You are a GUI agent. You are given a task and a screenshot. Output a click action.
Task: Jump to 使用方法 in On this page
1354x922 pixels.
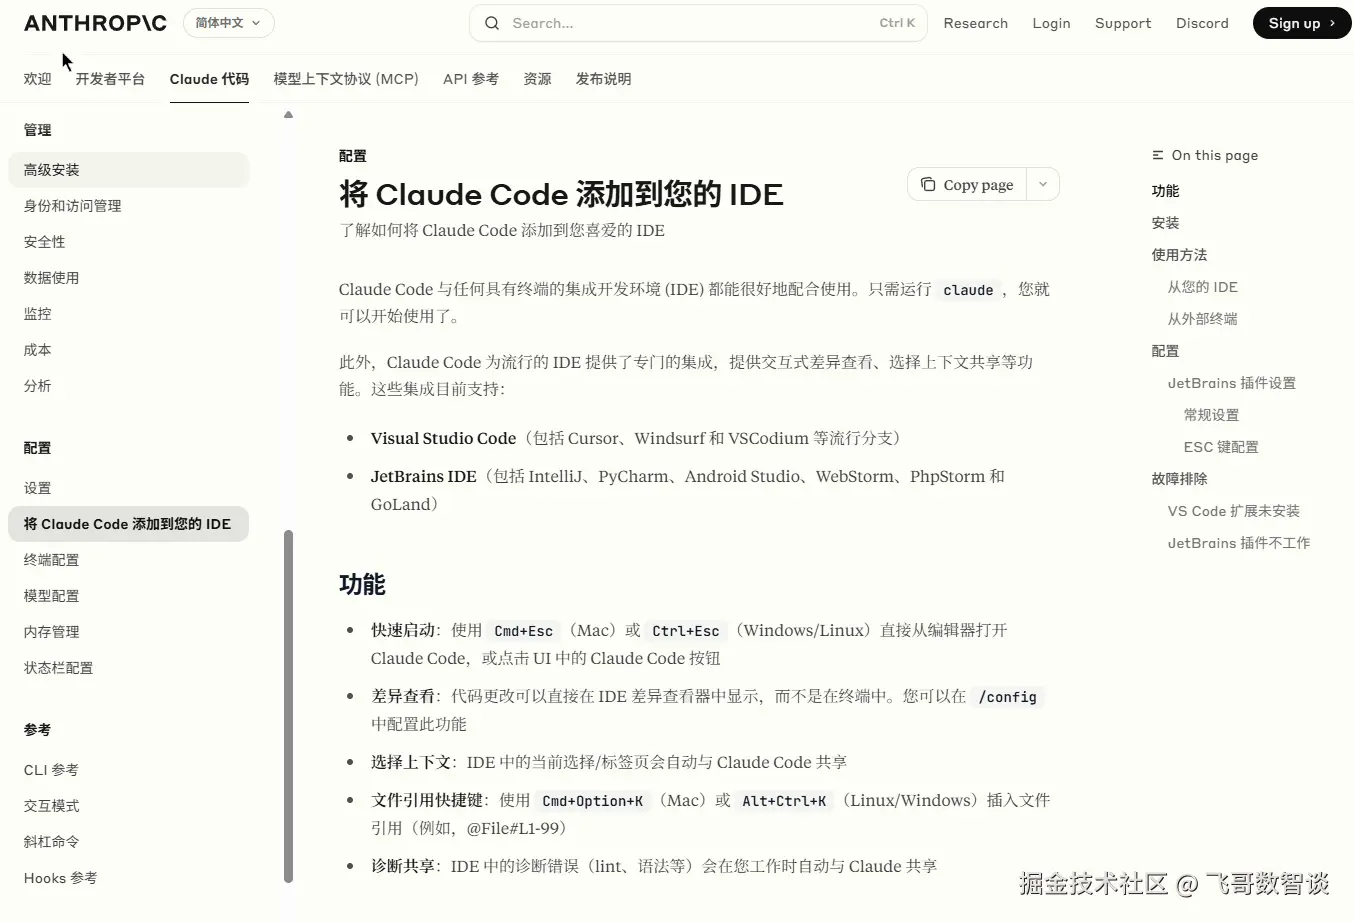[1179, 255]
